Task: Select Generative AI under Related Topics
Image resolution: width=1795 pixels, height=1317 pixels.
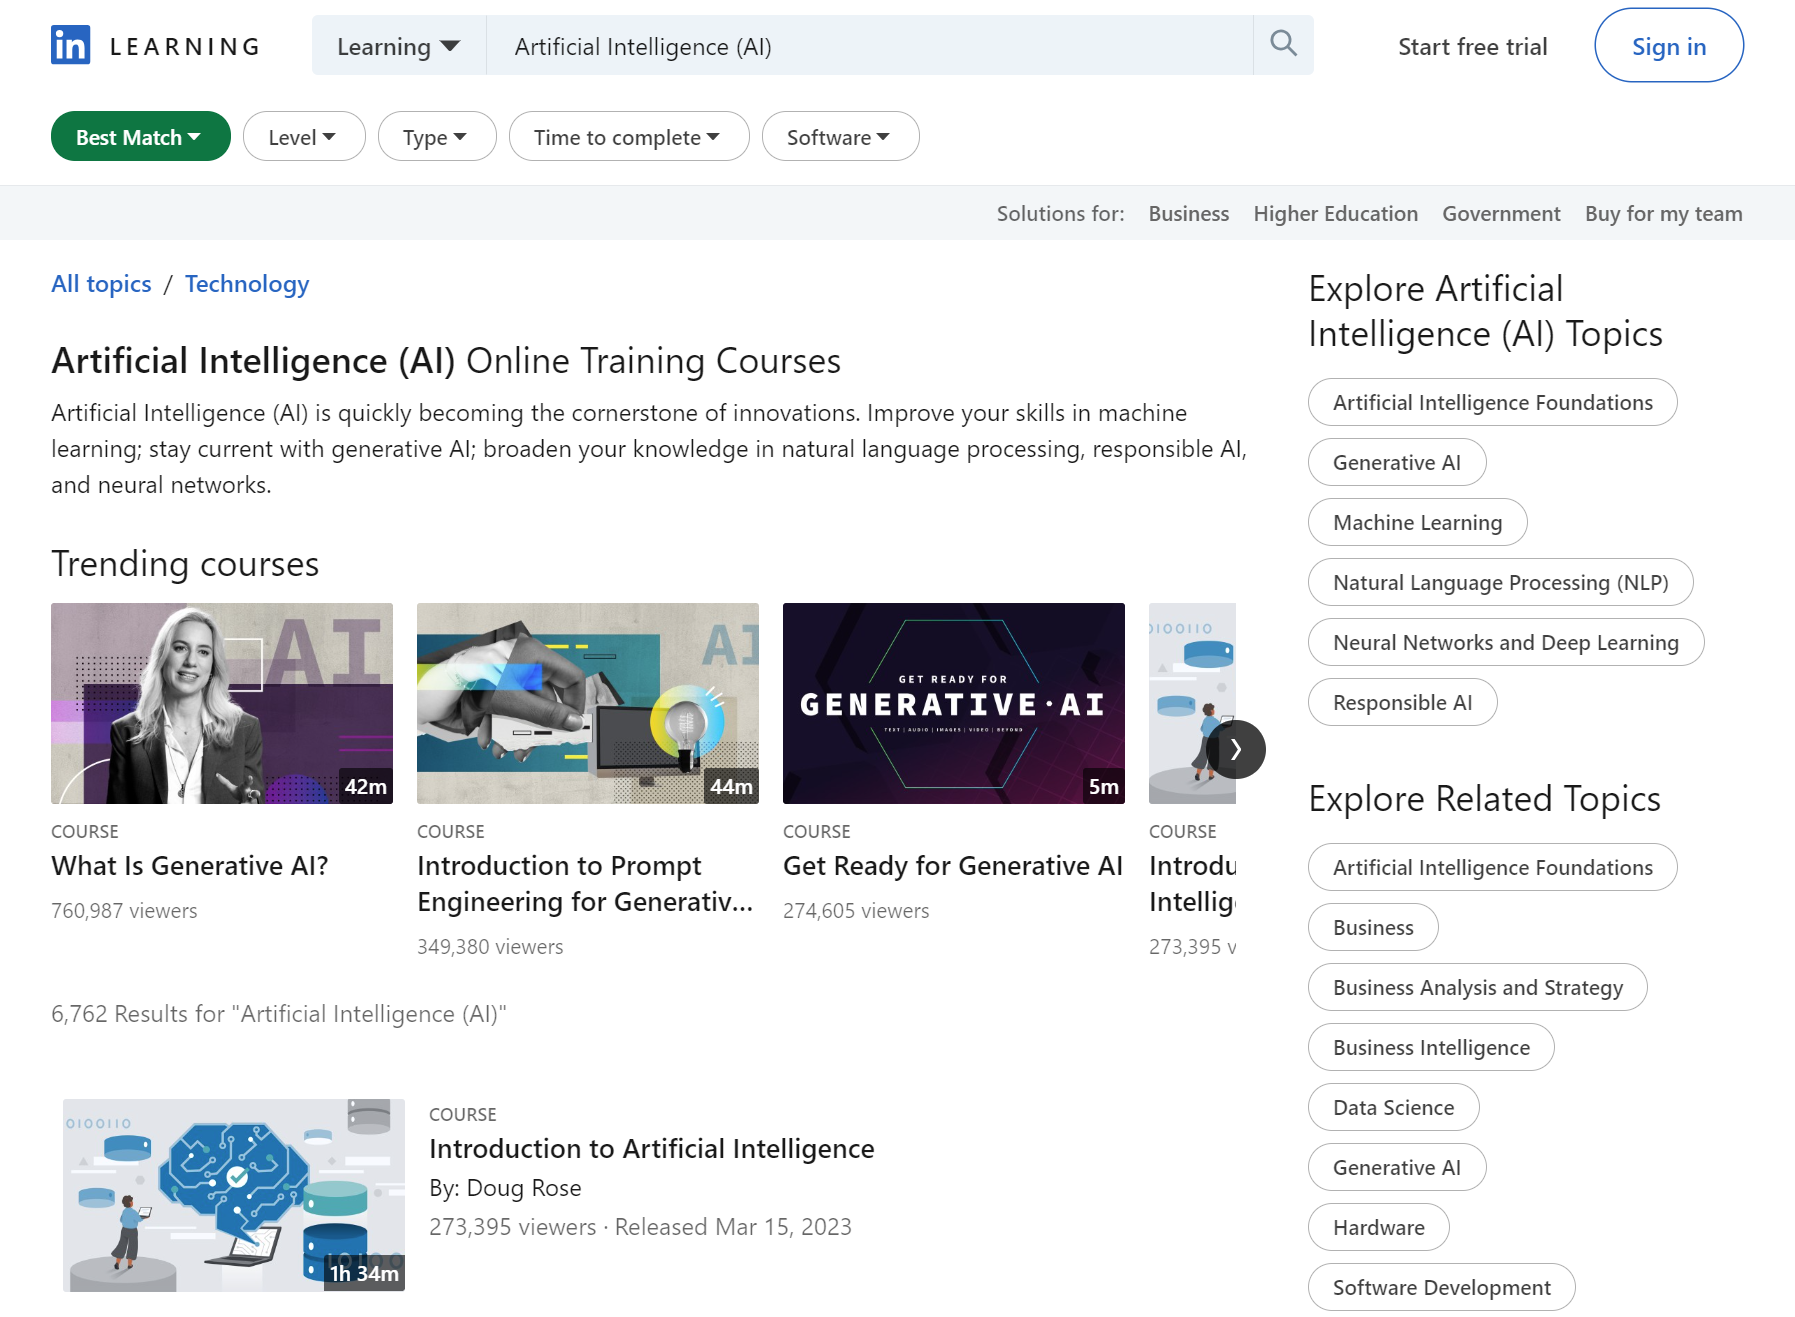Action: tap(1396, 1167)
